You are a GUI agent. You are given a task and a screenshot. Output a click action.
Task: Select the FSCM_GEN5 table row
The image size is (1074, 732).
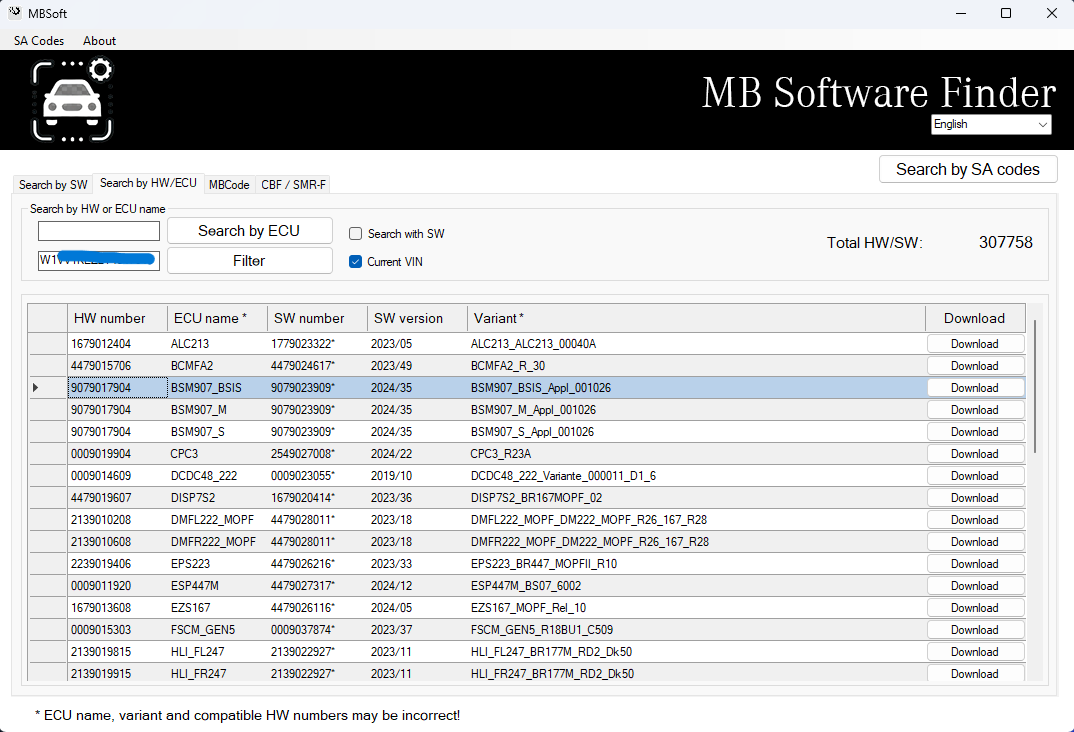click(x=400, y=629)
